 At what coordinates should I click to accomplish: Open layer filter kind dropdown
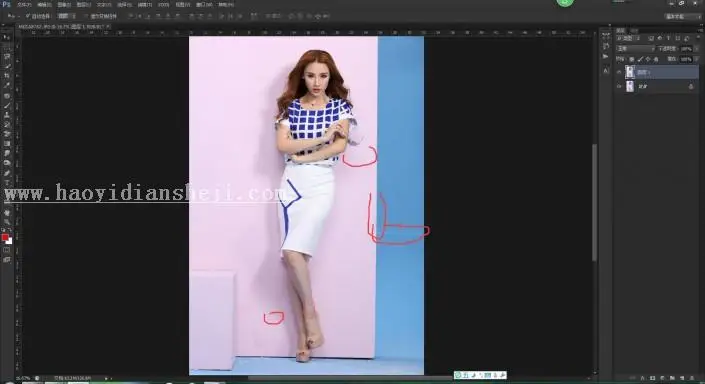coord(629,39)
